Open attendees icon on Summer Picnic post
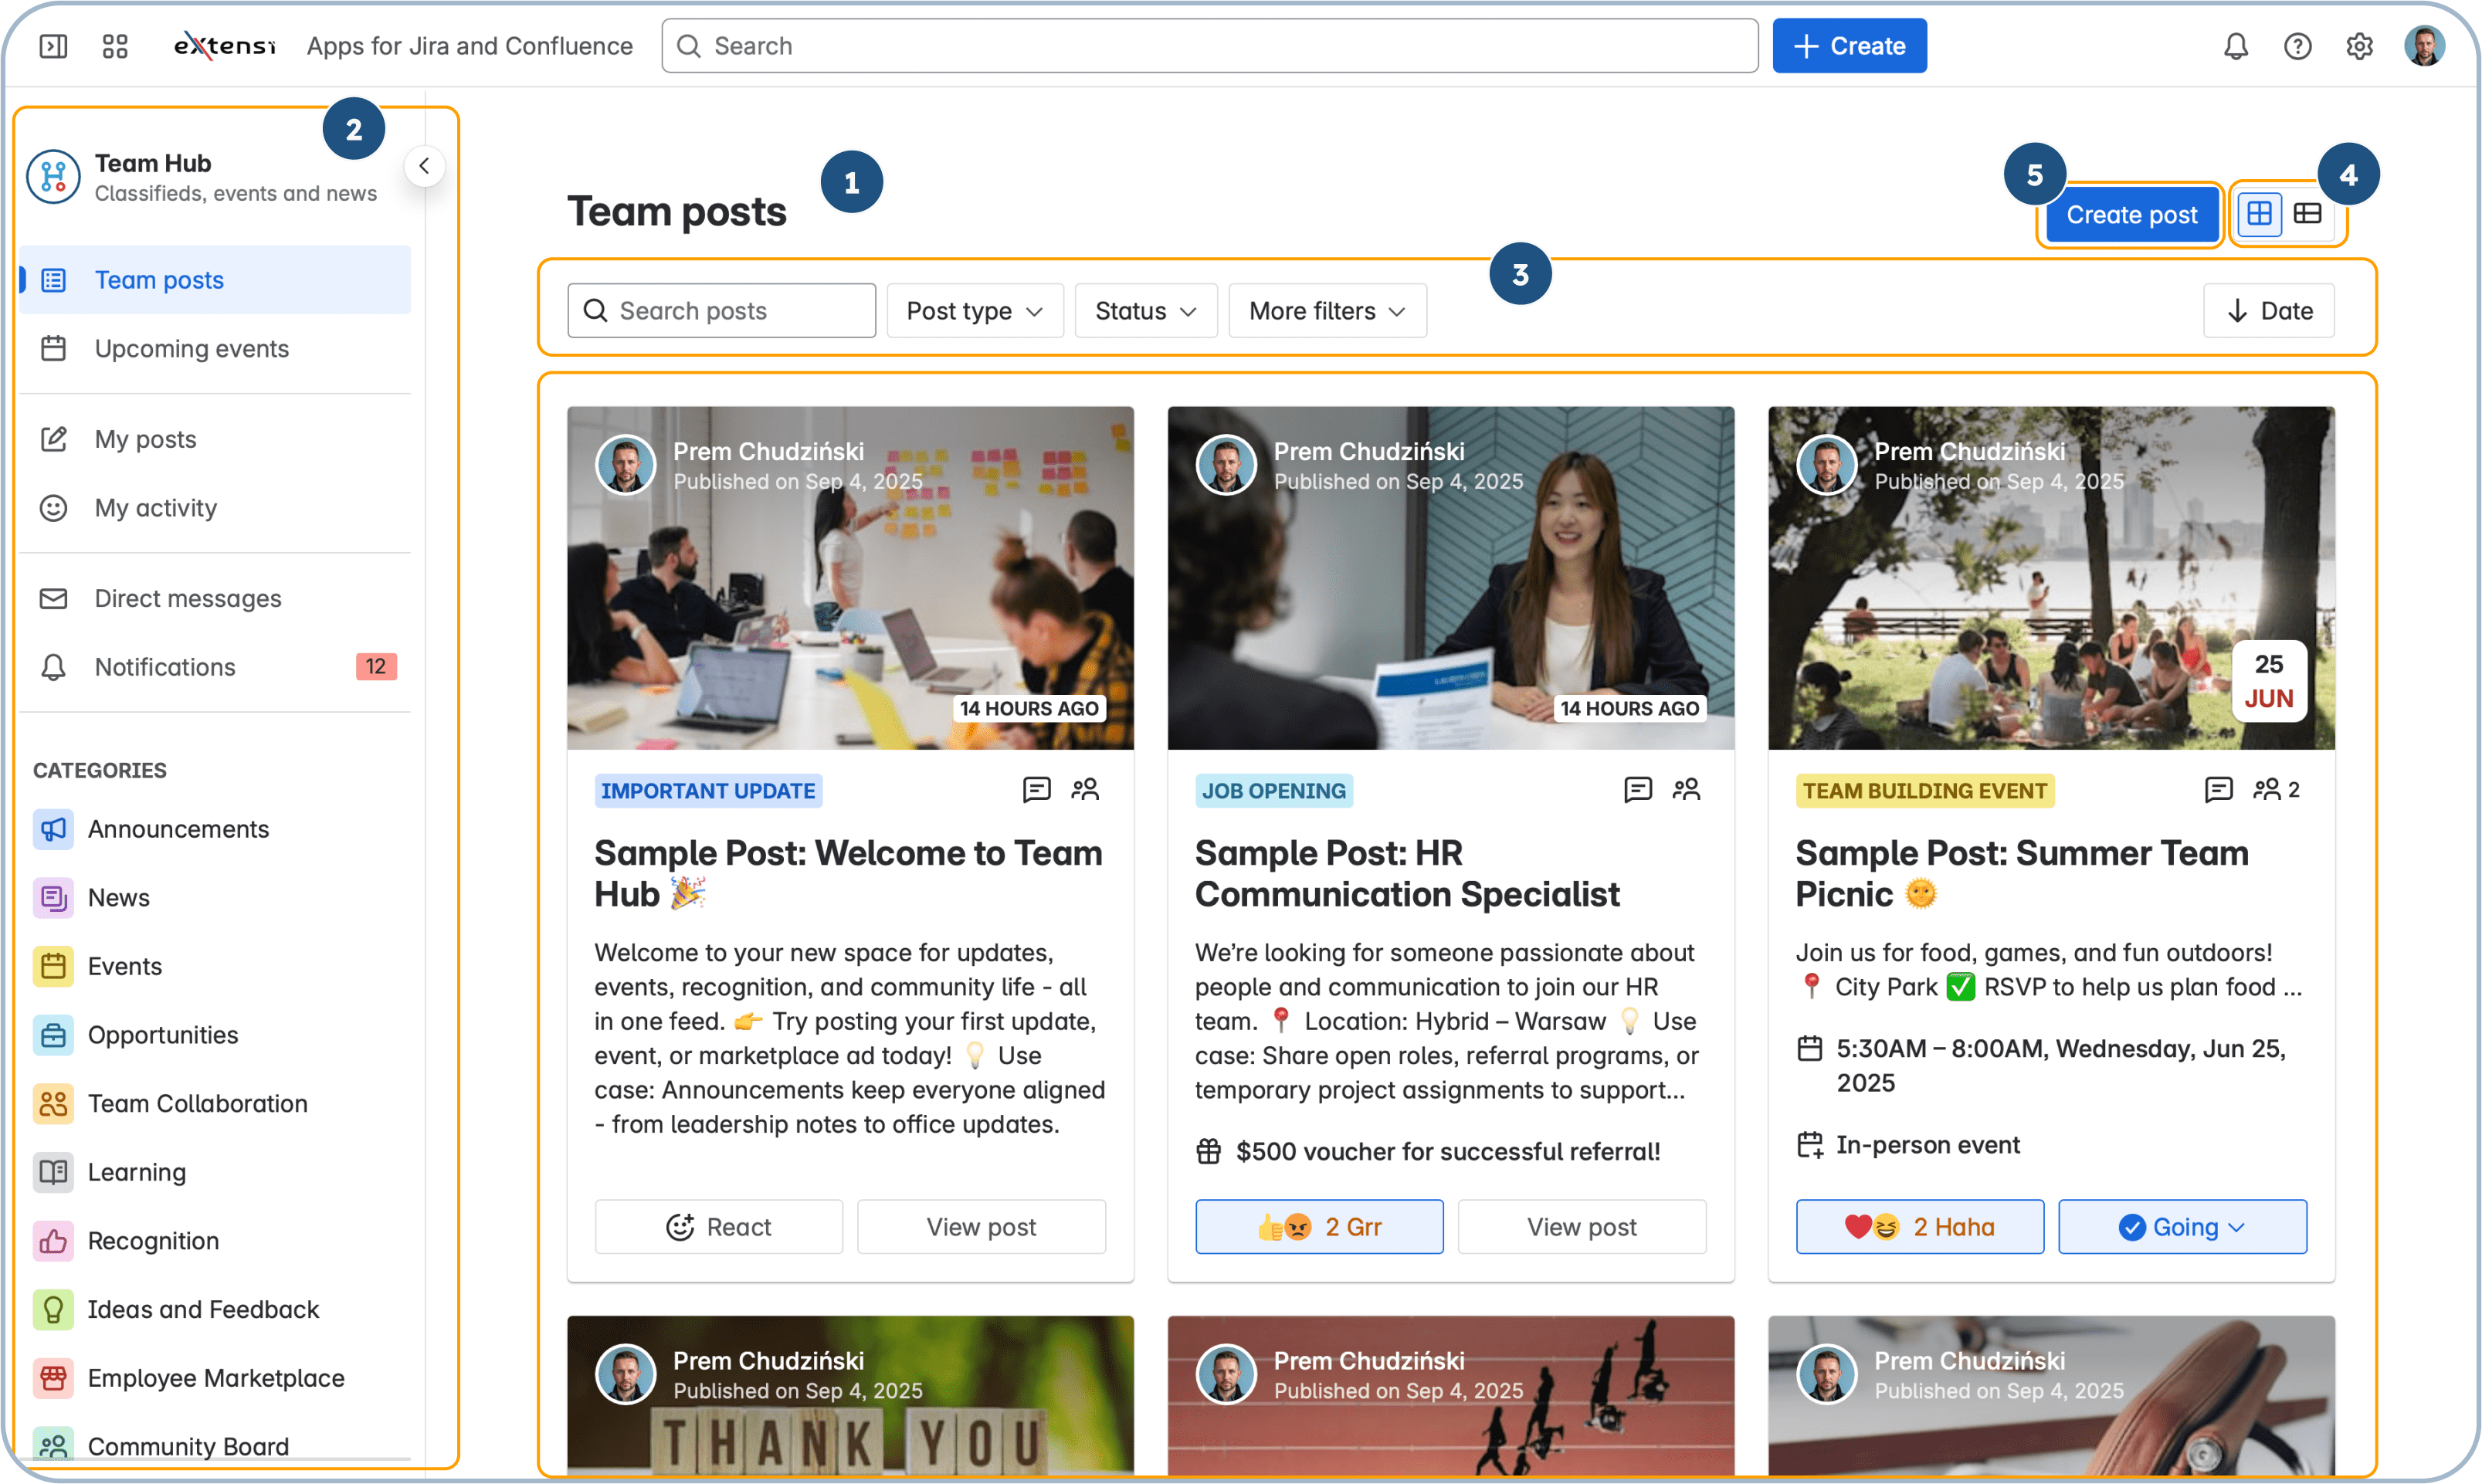Image resolution: width=2482 pixels, height=1484 pixels. 2266,790
